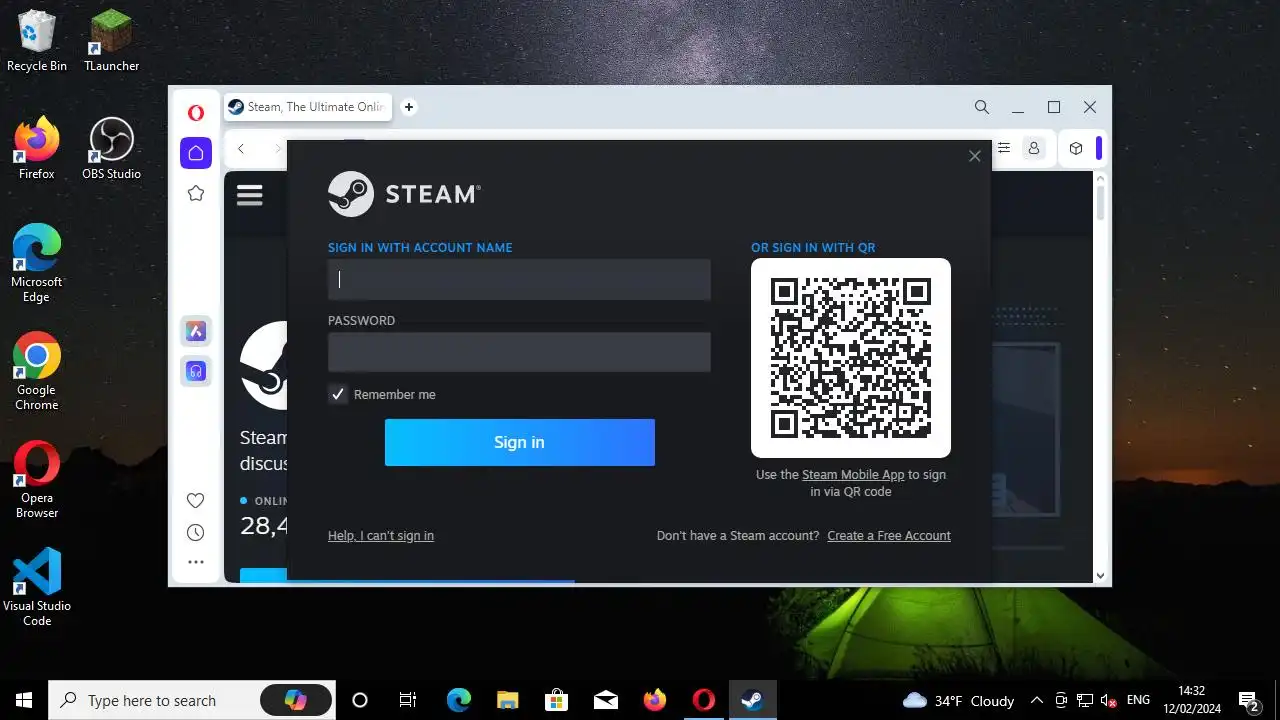
Task: Open Aria AI sidebar icon
Action: click(196, 331)
